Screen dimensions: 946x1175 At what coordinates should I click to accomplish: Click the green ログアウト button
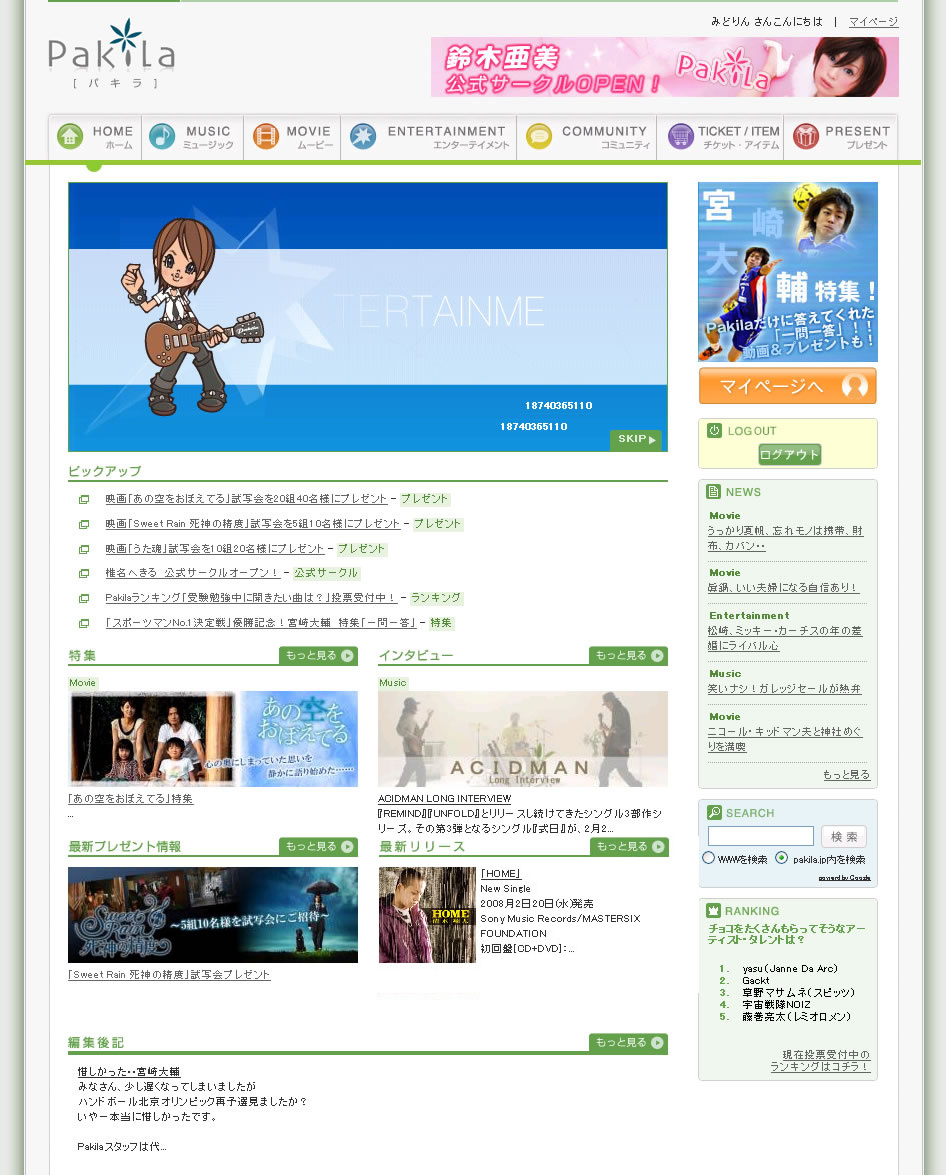point(789,454)
